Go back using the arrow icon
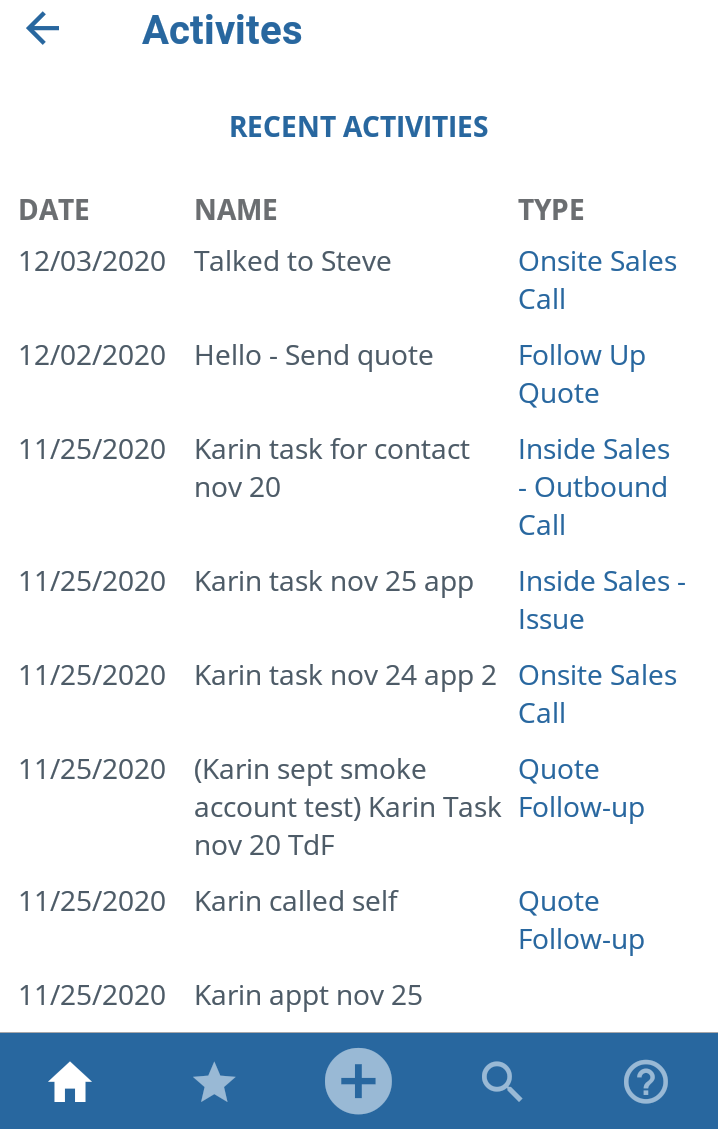Screen dimensions: 718x1129 coord(42,29)
